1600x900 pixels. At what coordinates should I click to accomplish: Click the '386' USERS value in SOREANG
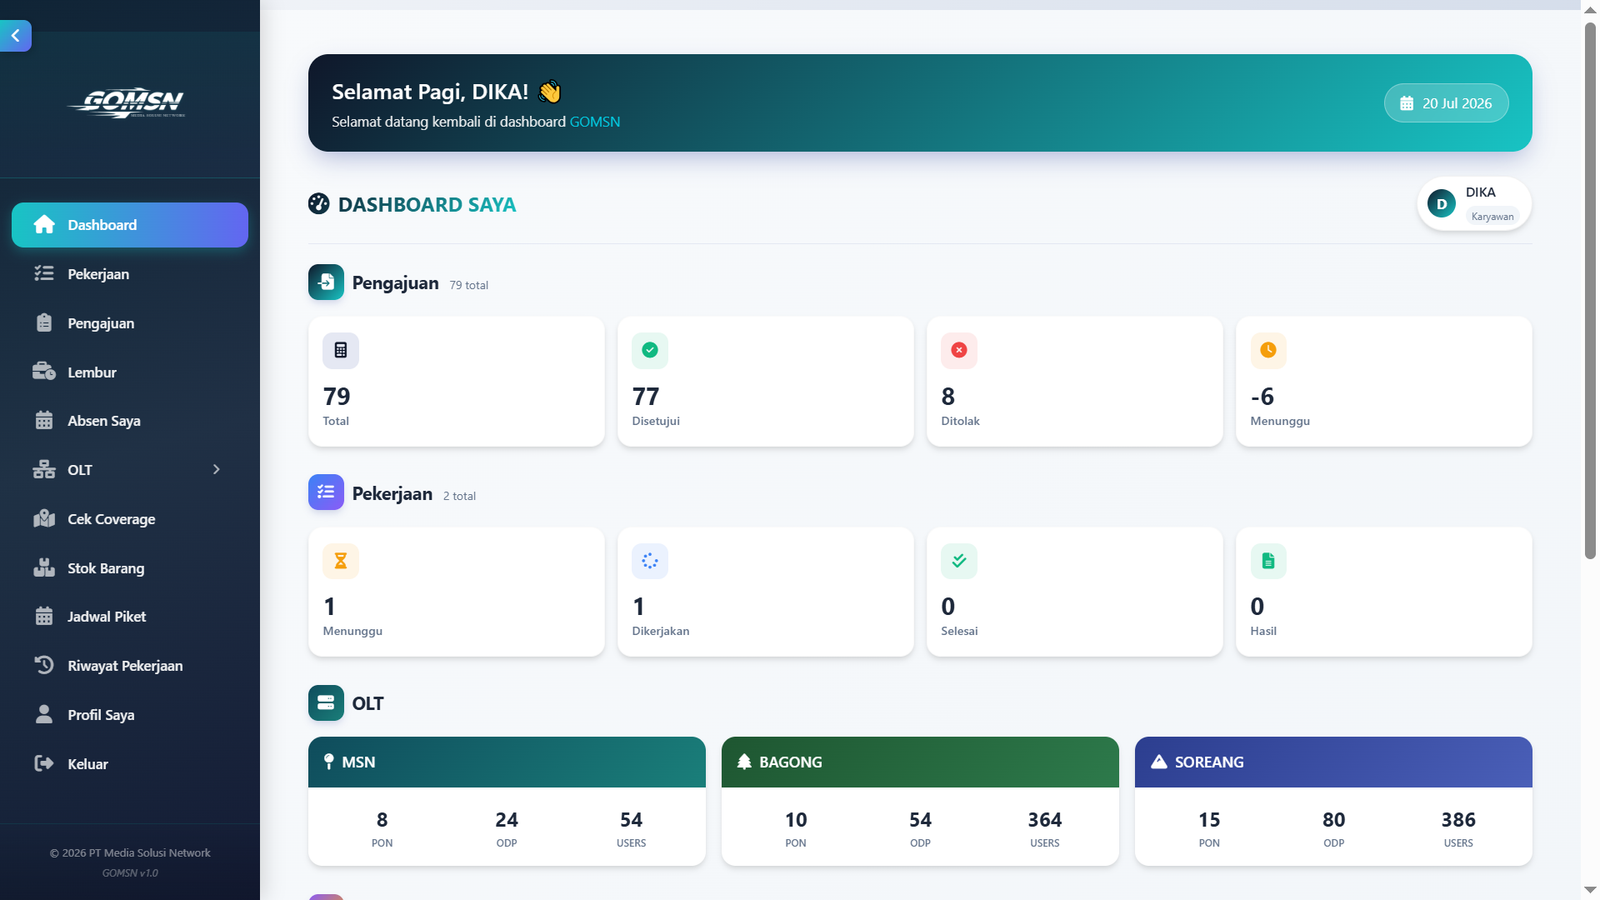[x=1458, y=820]
